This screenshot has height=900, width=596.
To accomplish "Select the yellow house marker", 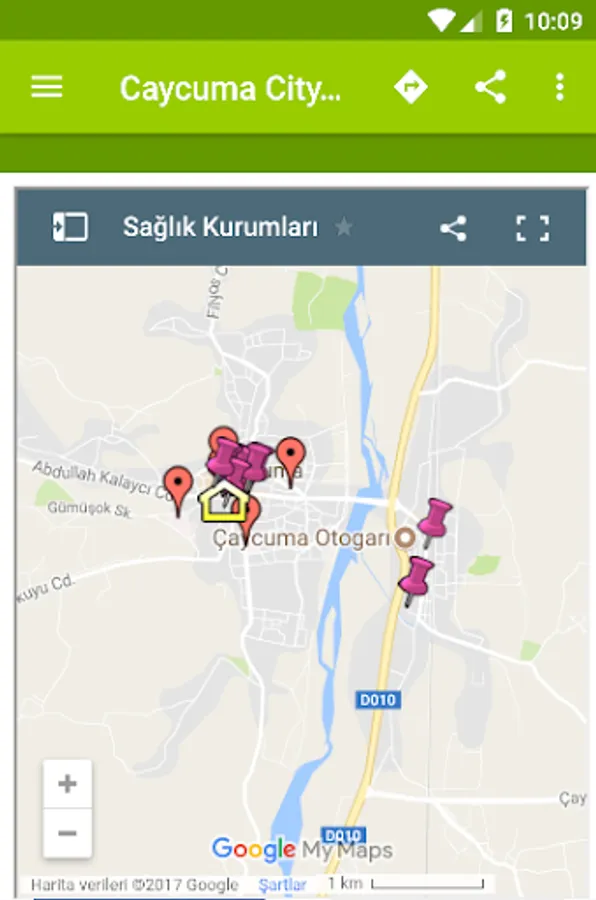I will (x=224, y=501).
